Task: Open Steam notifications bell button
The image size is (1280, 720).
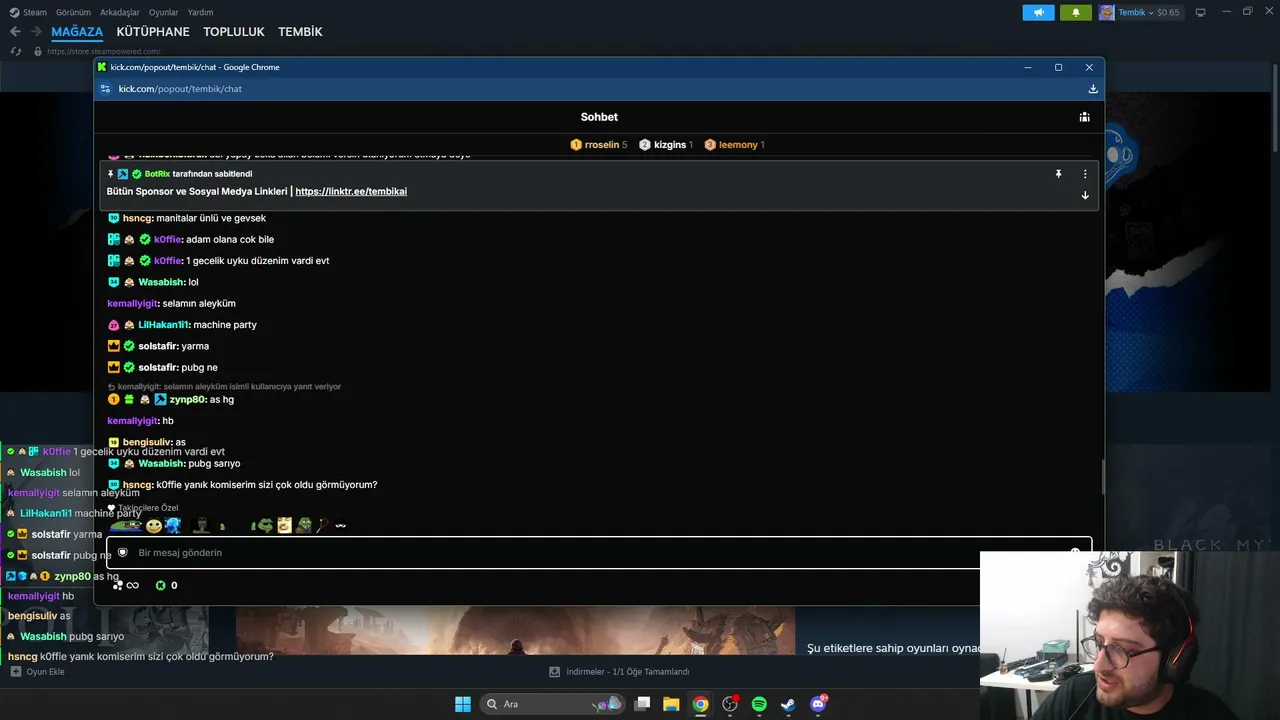Action: [1076, 12]
